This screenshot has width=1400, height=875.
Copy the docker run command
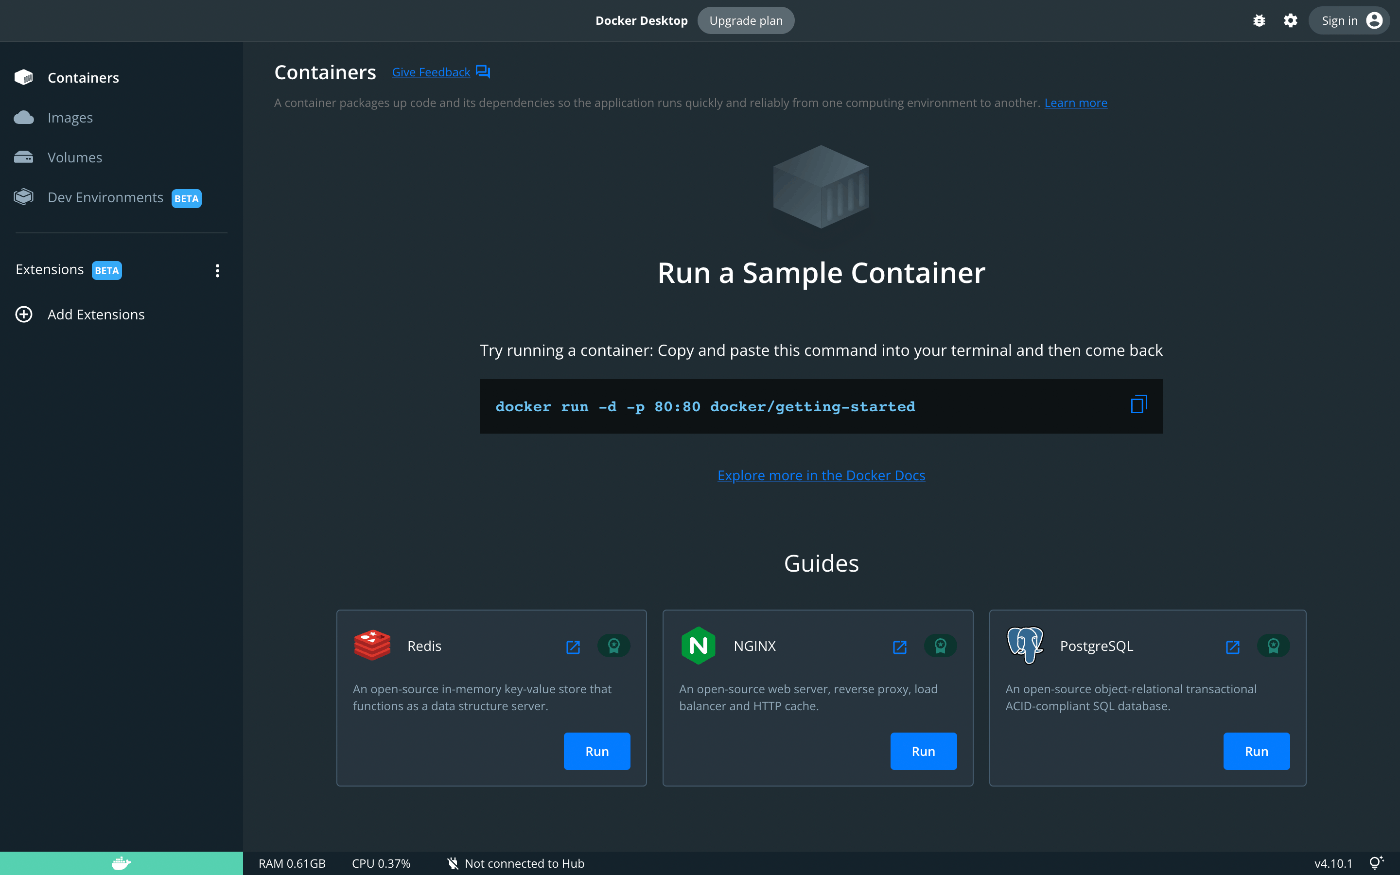tap(1139, 405)
